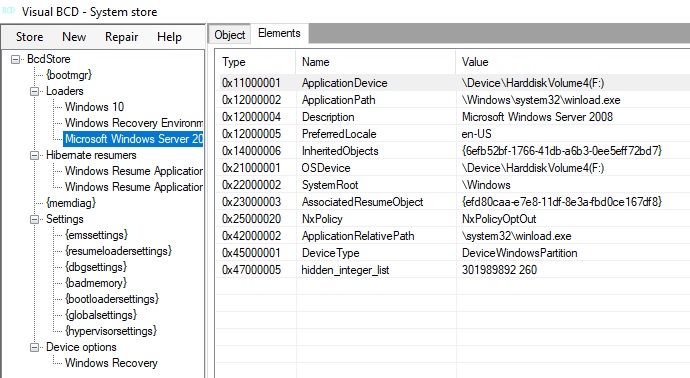690x378 pixels.
Task: Collapse the Settings tree branch
Action: [34, 219]
